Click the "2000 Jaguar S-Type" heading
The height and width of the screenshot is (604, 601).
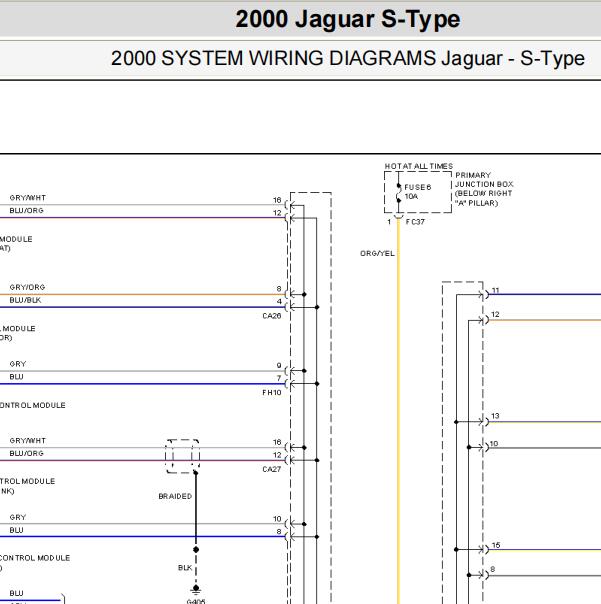348,19
